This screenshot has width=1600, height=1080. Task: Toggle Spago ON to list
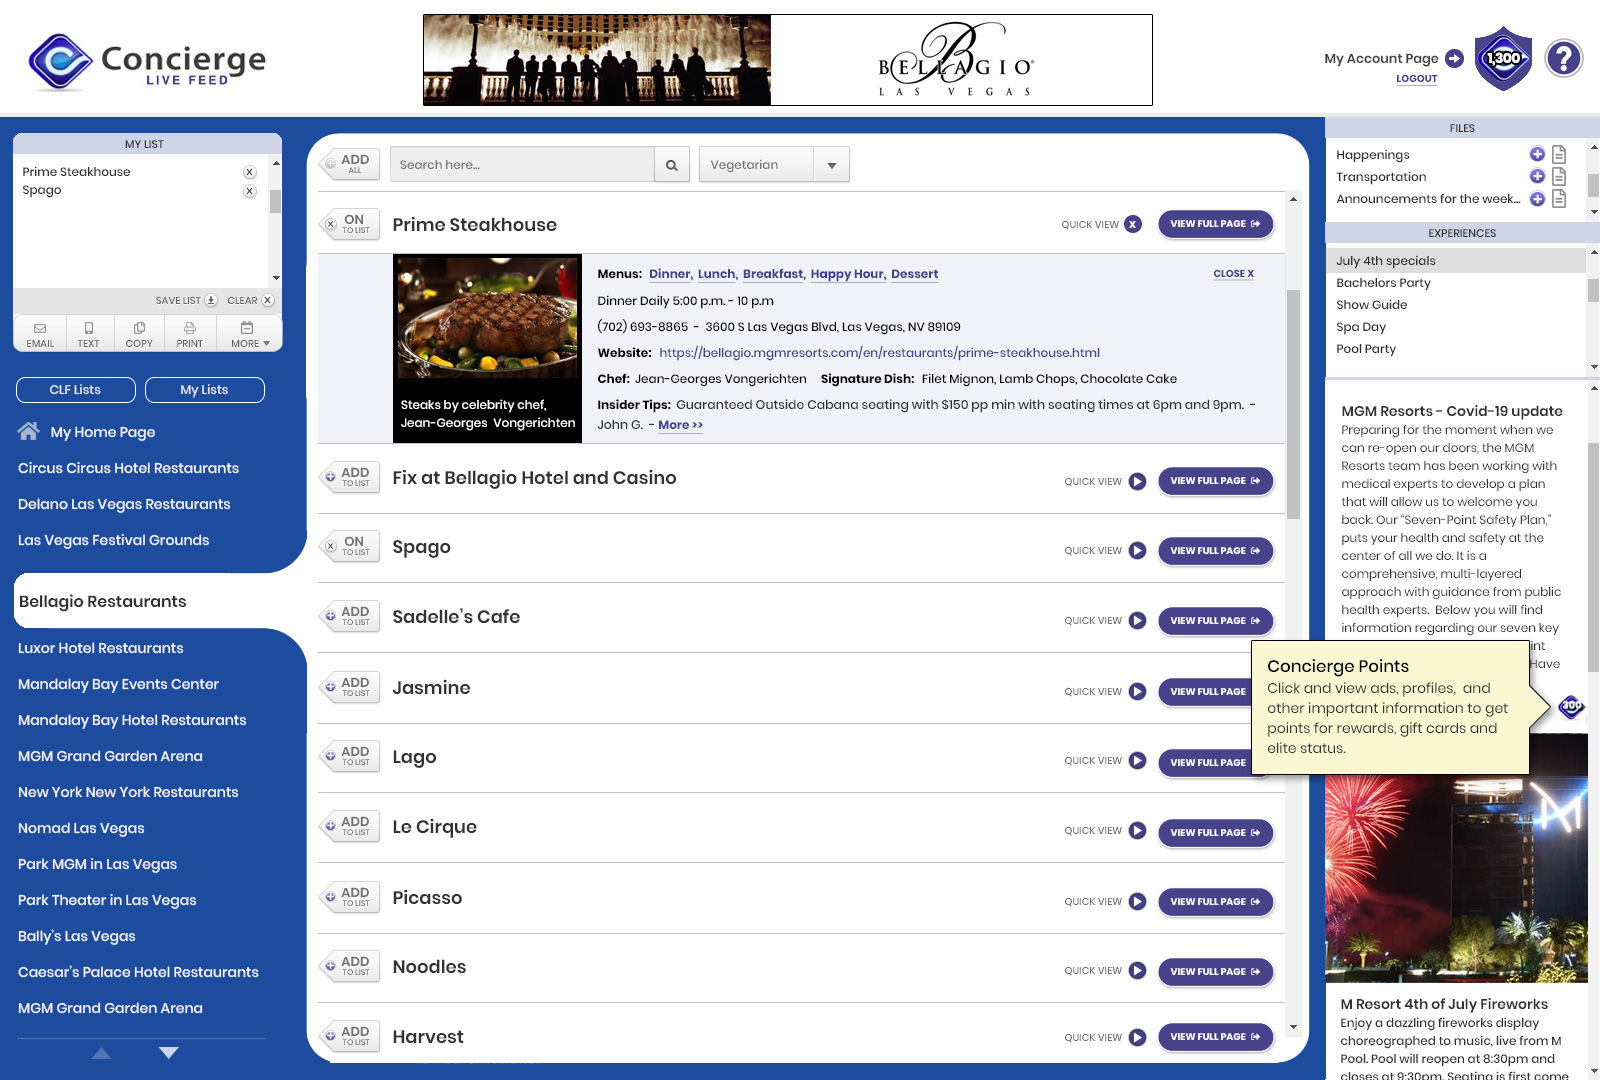349,546
